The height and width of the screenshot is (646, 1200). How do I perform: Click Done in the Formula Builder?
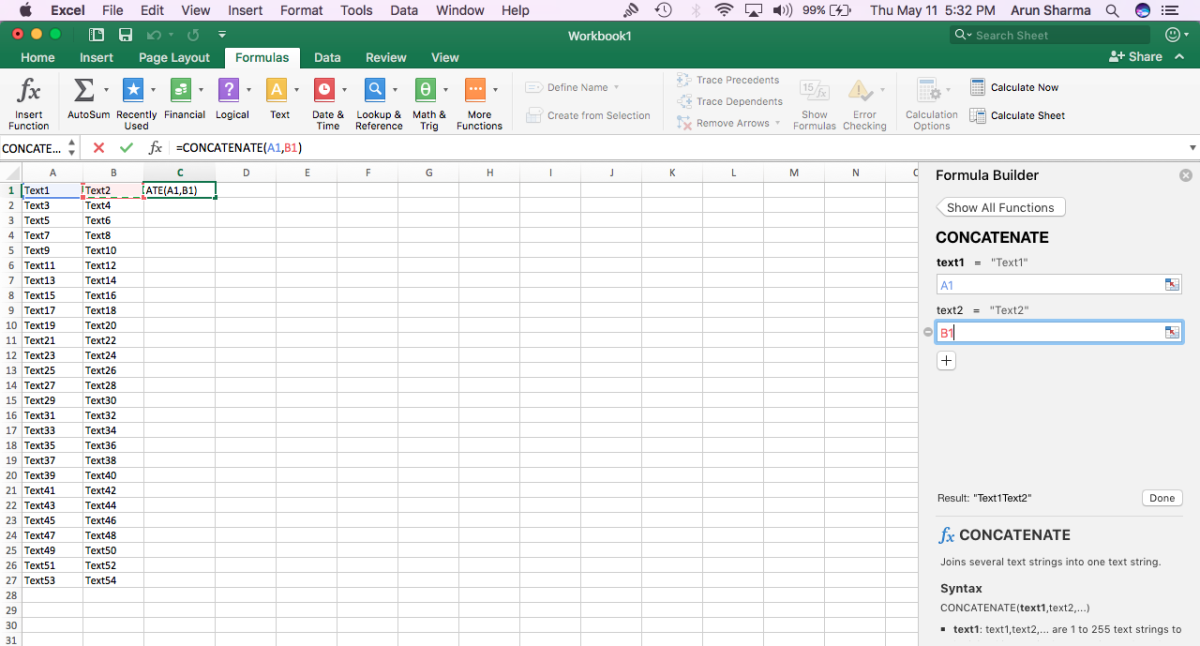pos(1162,497)
